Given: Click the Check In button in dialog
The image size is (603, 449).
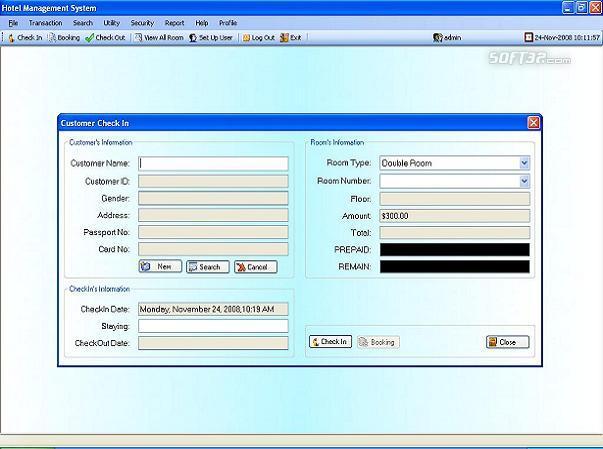Looking at the screenshot, I should coord(330,341).
